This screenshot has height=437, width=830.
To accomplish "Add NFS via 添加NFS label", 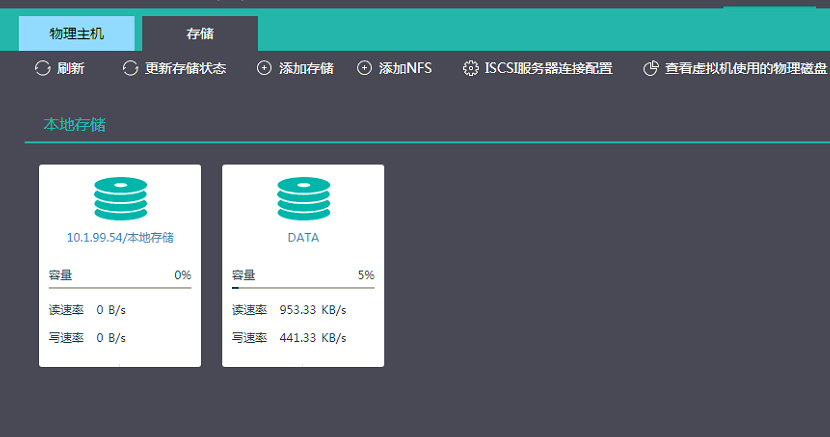I will pyautogui.click(x=405, y=68).
